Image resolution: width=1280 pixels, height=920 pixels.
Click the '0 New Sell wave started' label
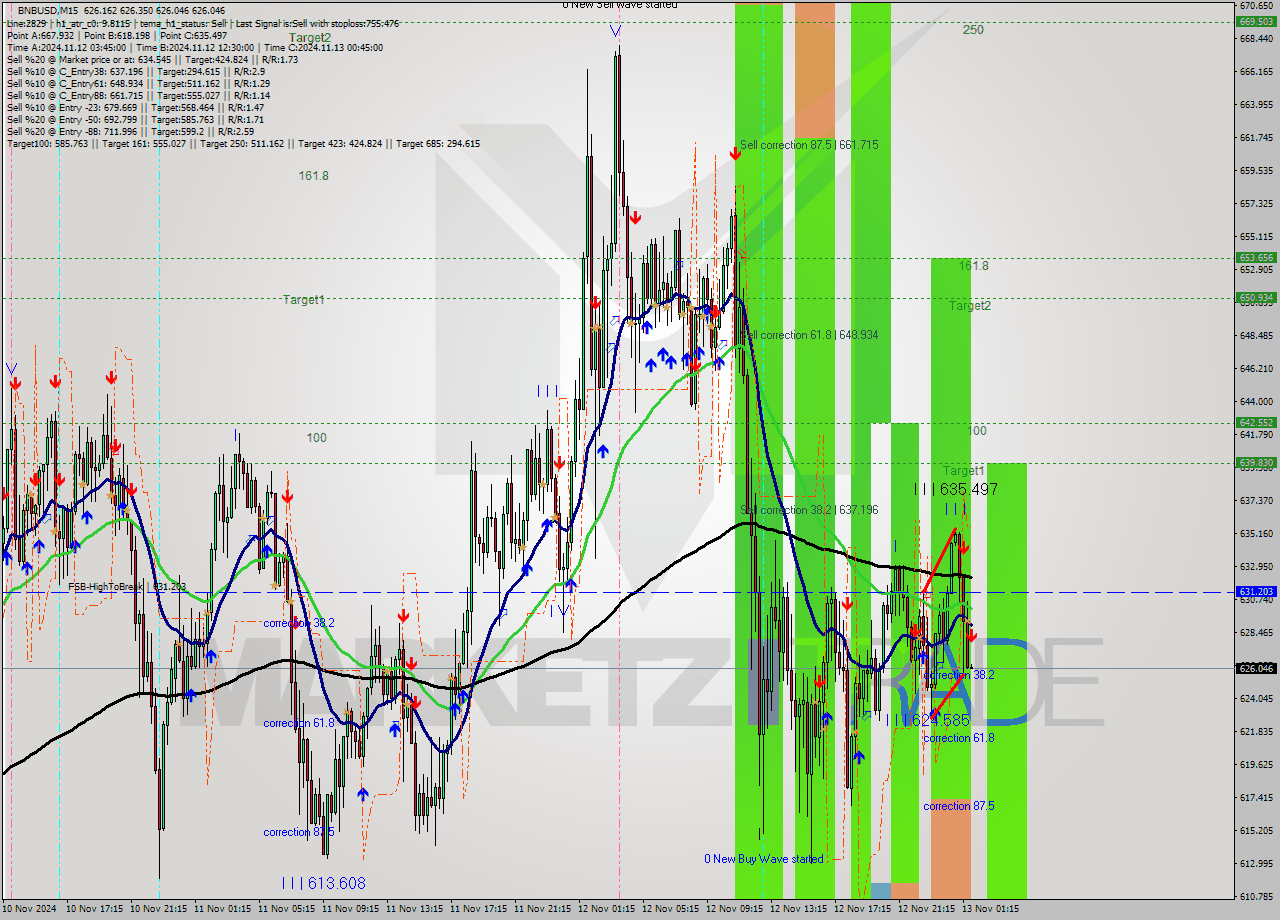click(x=619, y=5)
